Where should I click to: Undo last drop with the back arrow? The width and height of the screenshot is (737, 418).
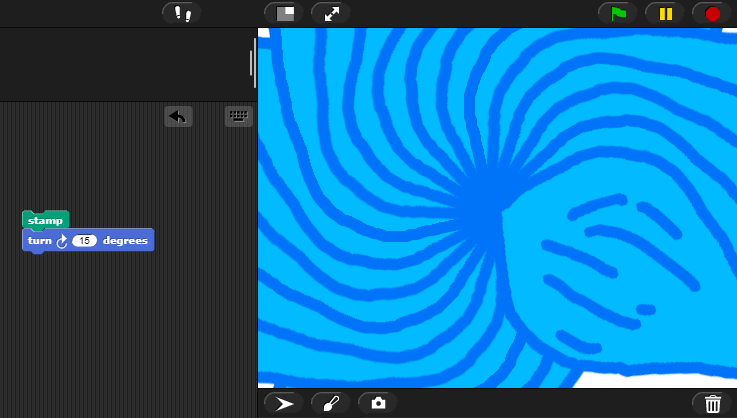178,117
